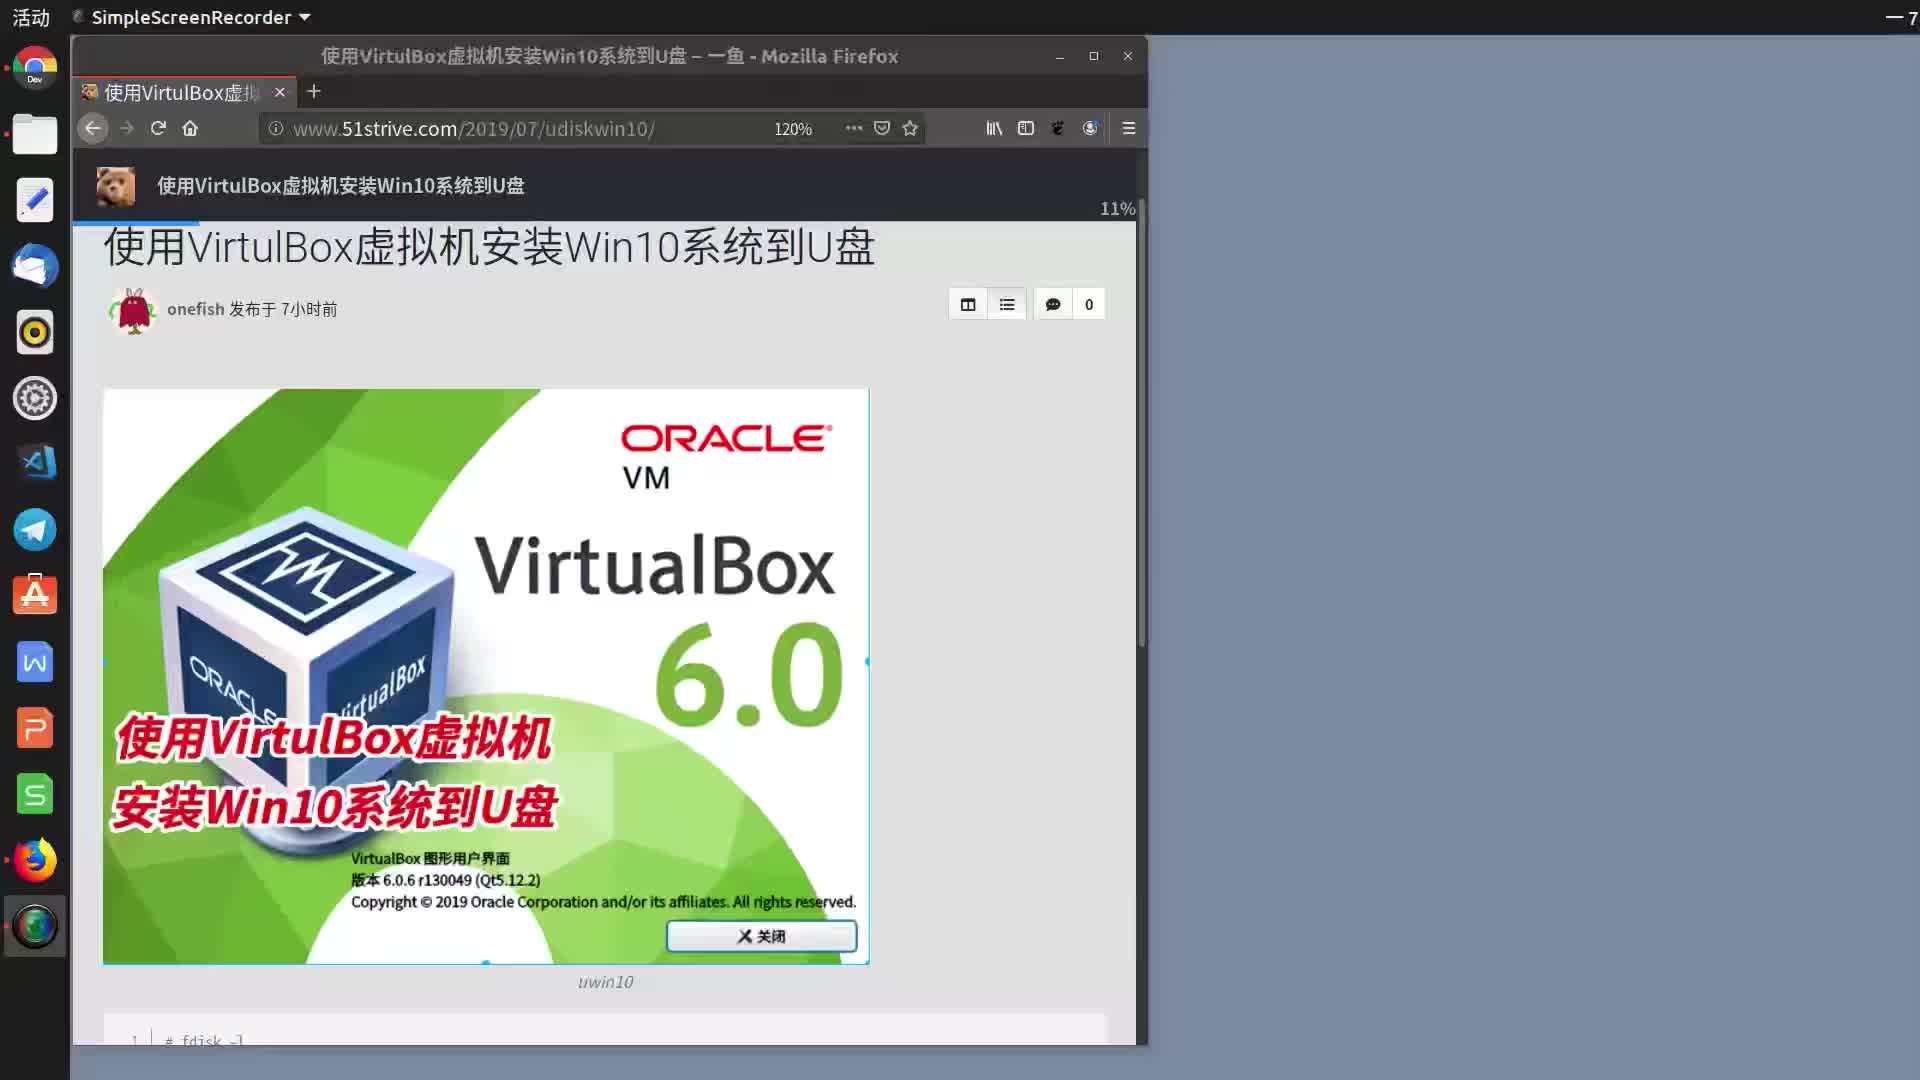Open the Firefox hamburger menu

[1129, 128]
